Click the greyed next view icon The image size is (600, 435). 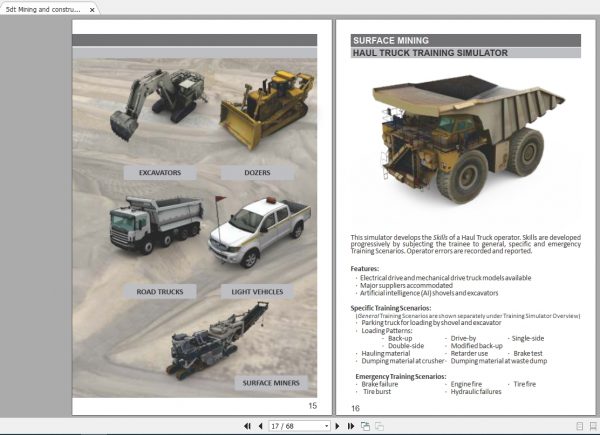(379, 426)
